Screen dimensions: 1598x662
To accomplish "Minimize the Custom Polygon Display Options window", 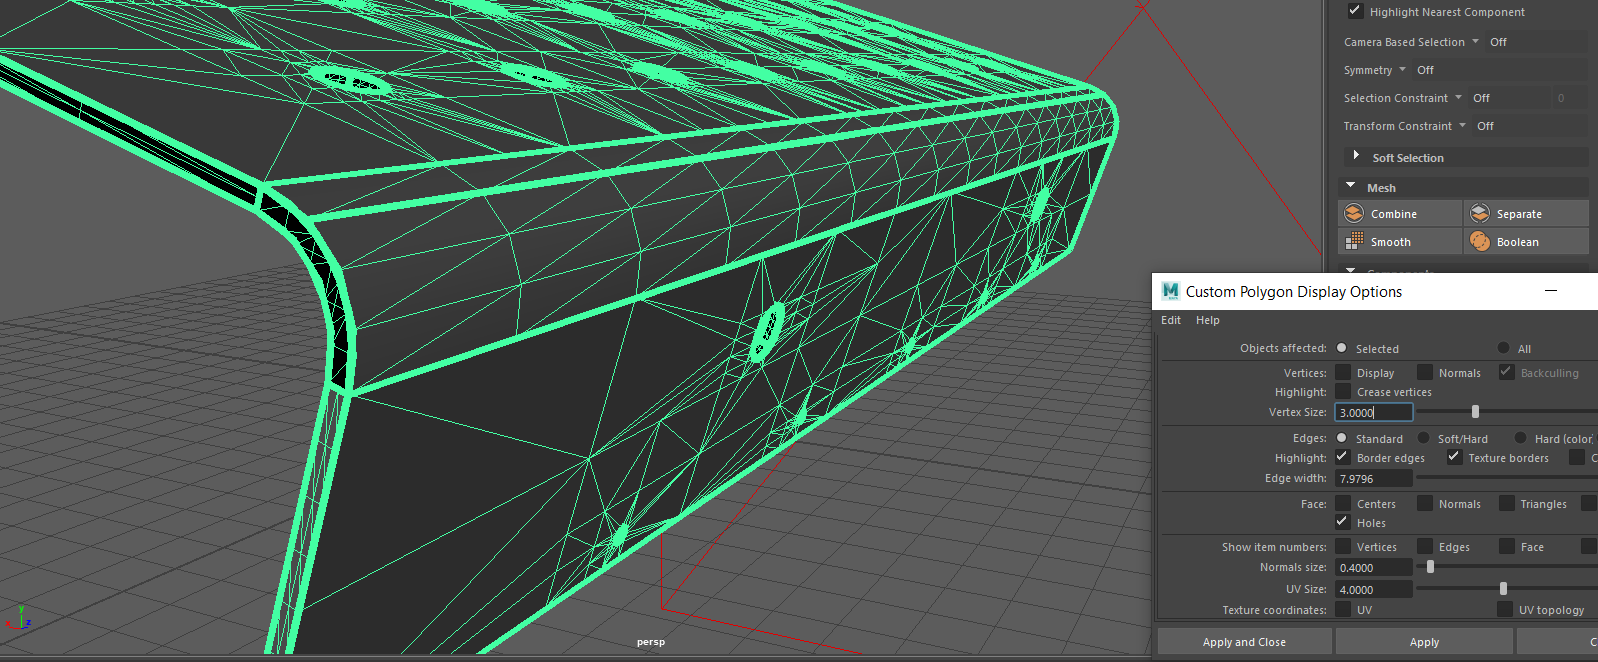I will coord(1551,291).
